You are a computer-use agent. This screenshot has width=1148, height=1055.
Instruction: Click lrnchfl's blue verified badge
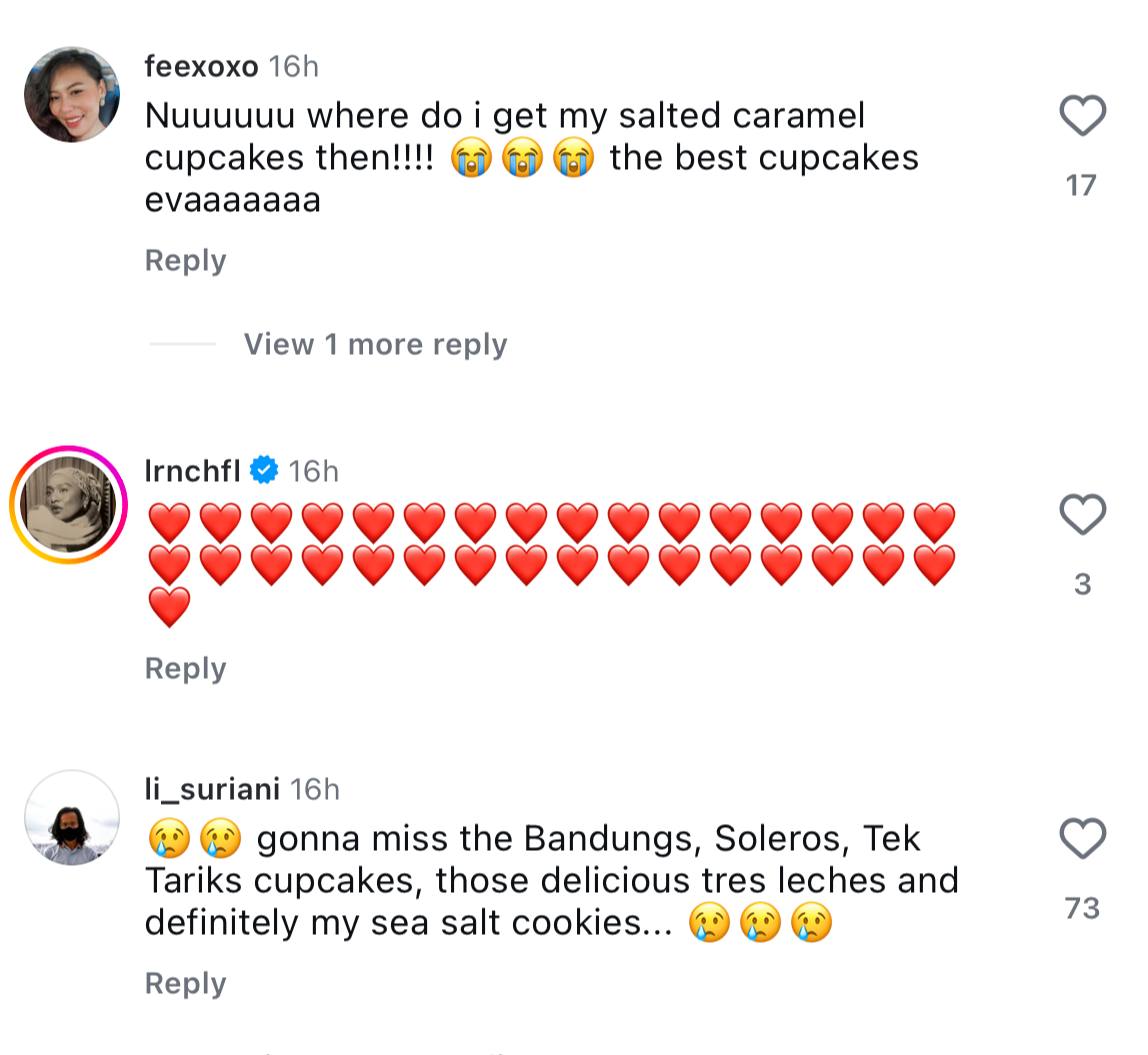pos(264,469)
